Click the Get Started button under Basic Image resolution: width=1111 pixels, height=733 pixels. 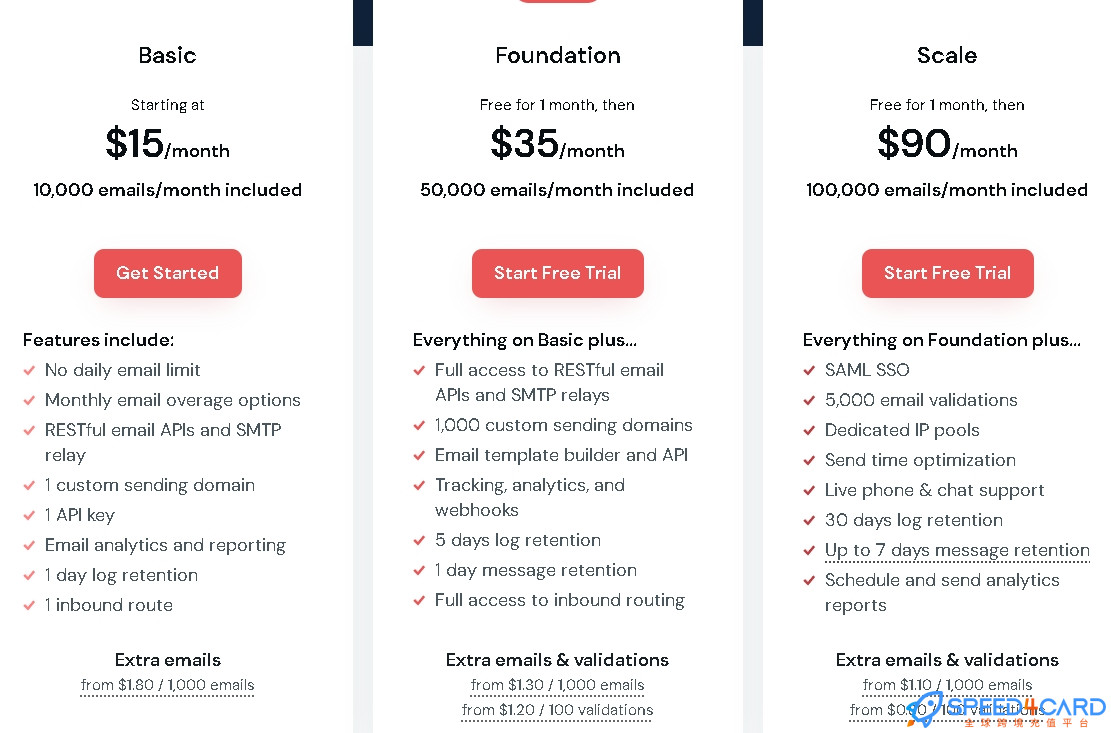168,273
